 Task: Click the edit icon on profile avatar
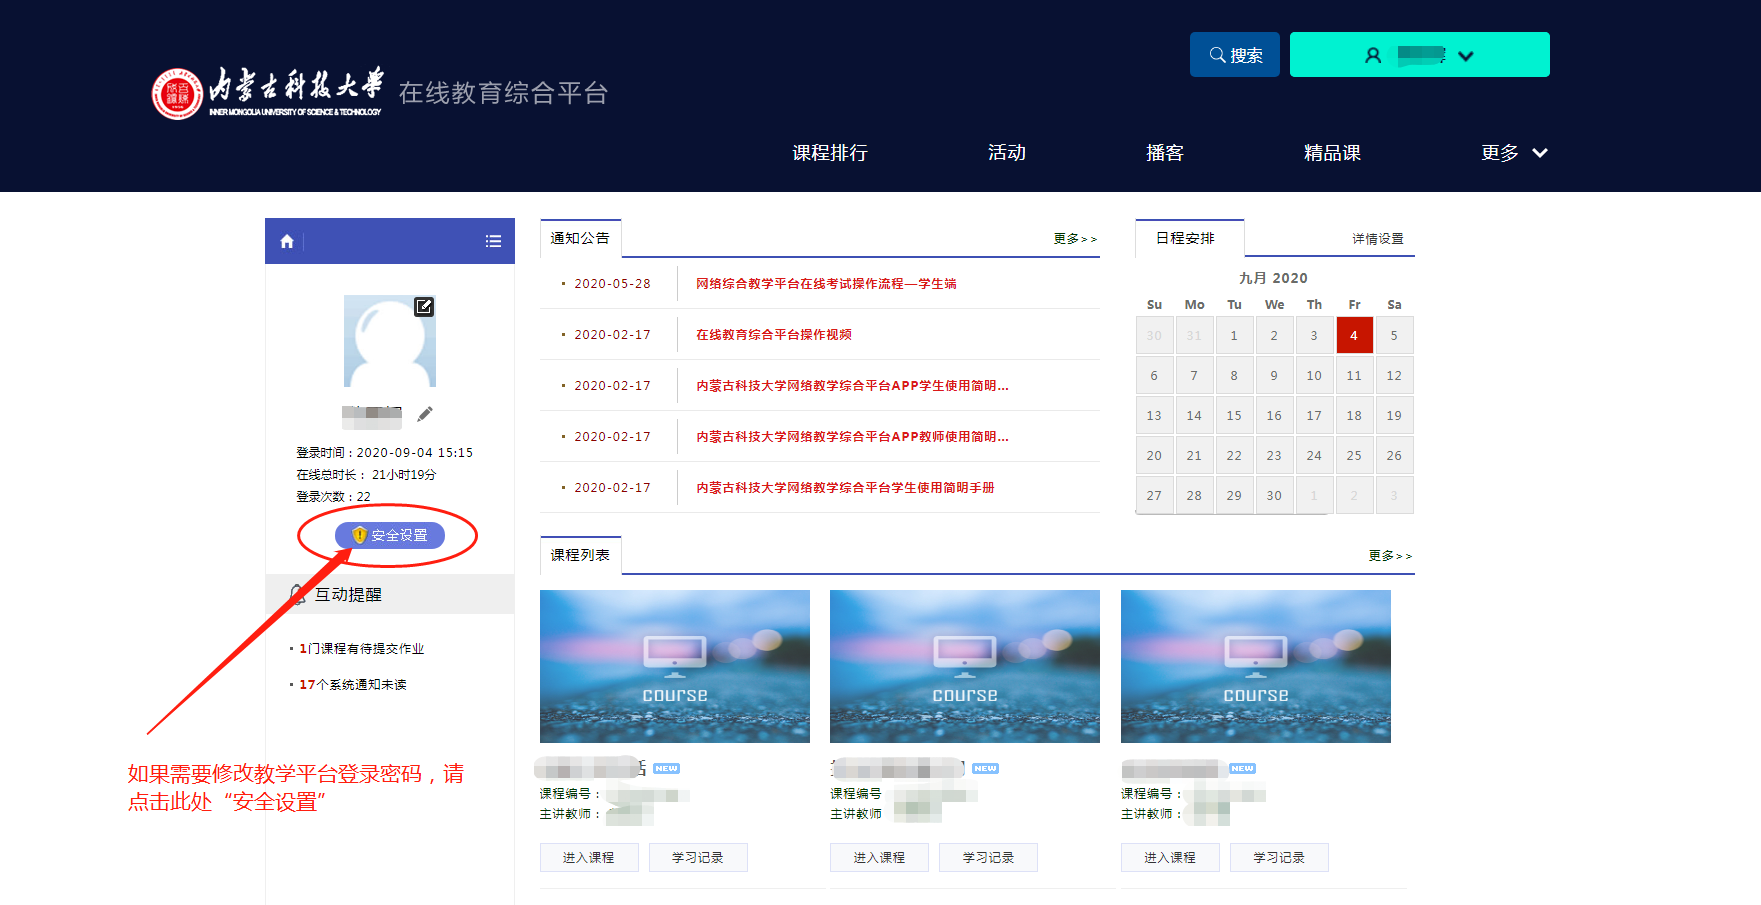(x=424, y=307)
